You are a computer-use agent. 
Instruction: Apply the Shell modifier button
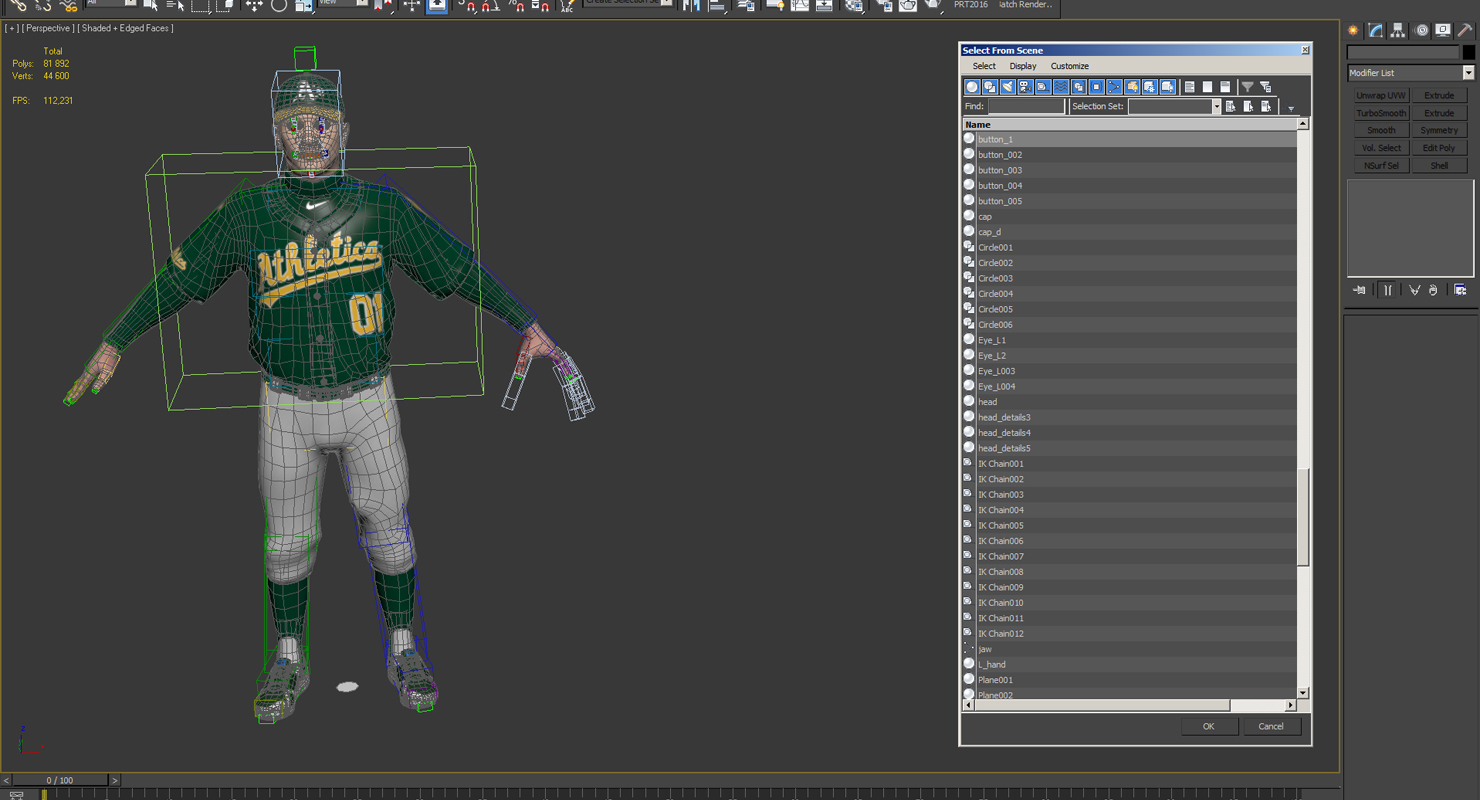point(1439,166)
